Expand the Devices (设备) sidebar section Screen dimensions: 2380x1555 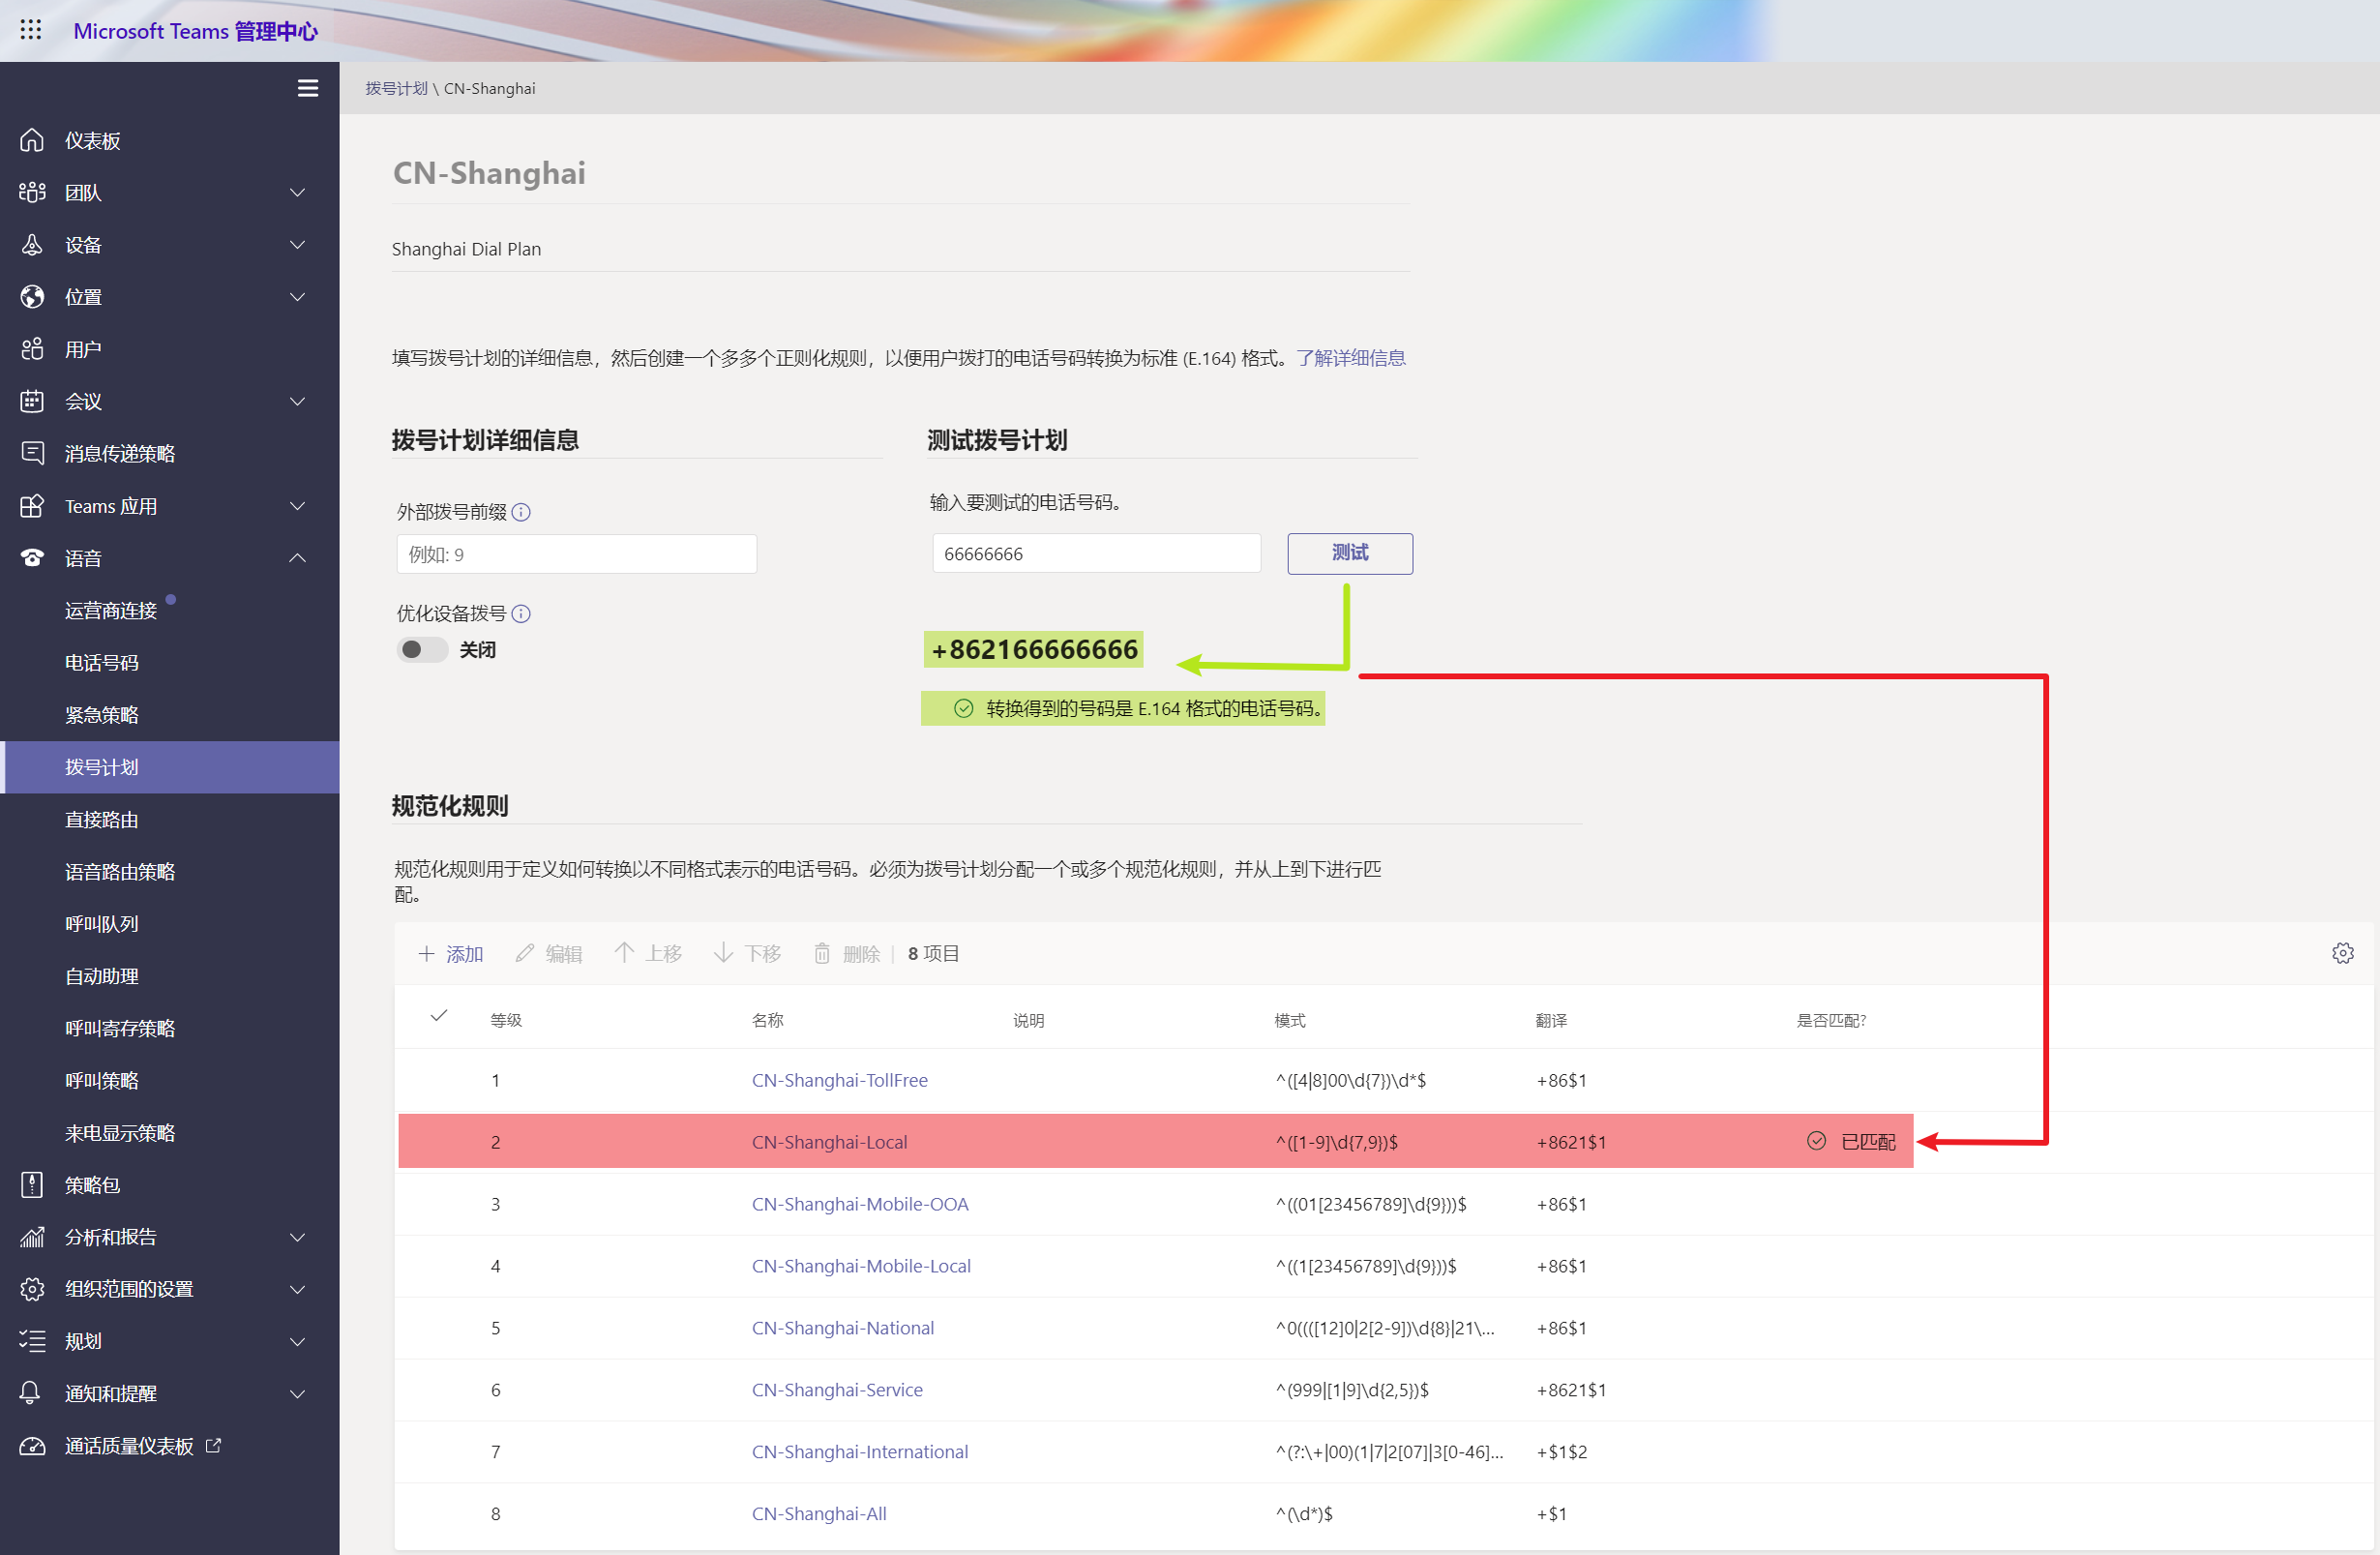297,244
